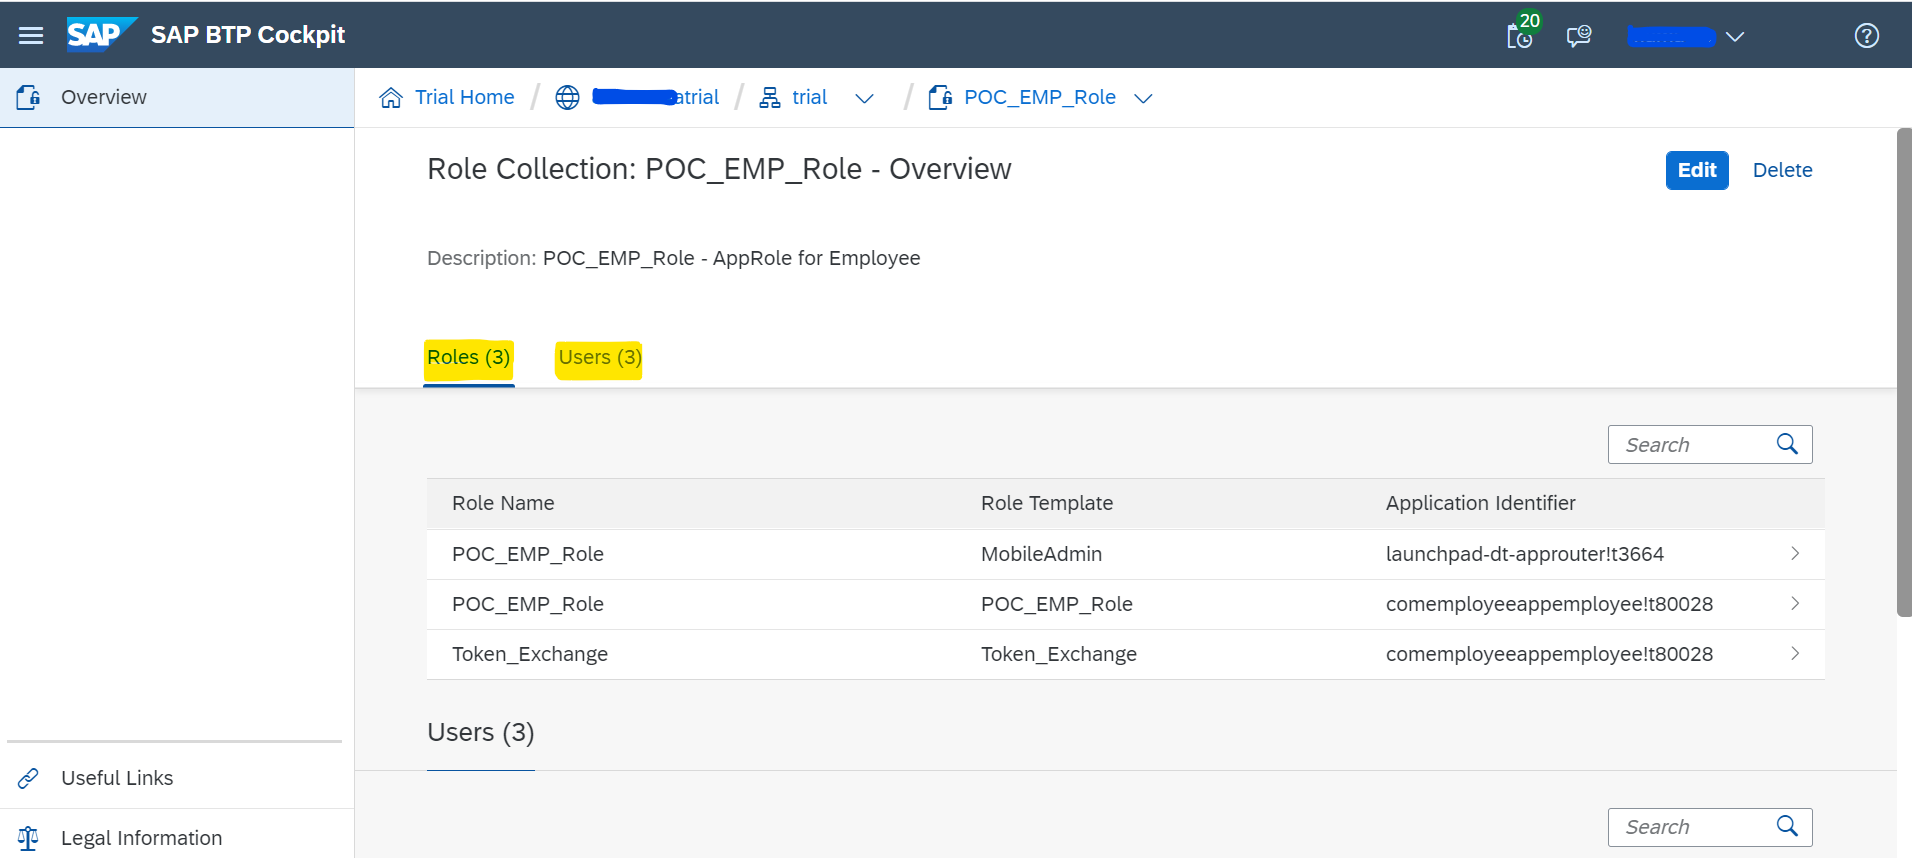Click the Legal Information scales icon
Screen dimensions: 1912x858
pyautogui.click(x=28, y=838)
